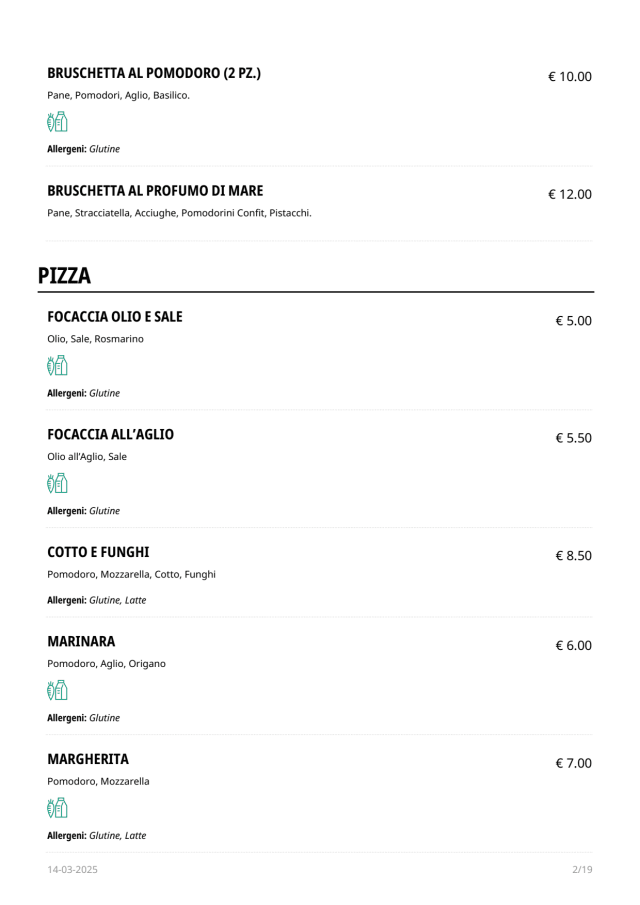Select the Cotto e Funghi dish title

pos(99,552)
